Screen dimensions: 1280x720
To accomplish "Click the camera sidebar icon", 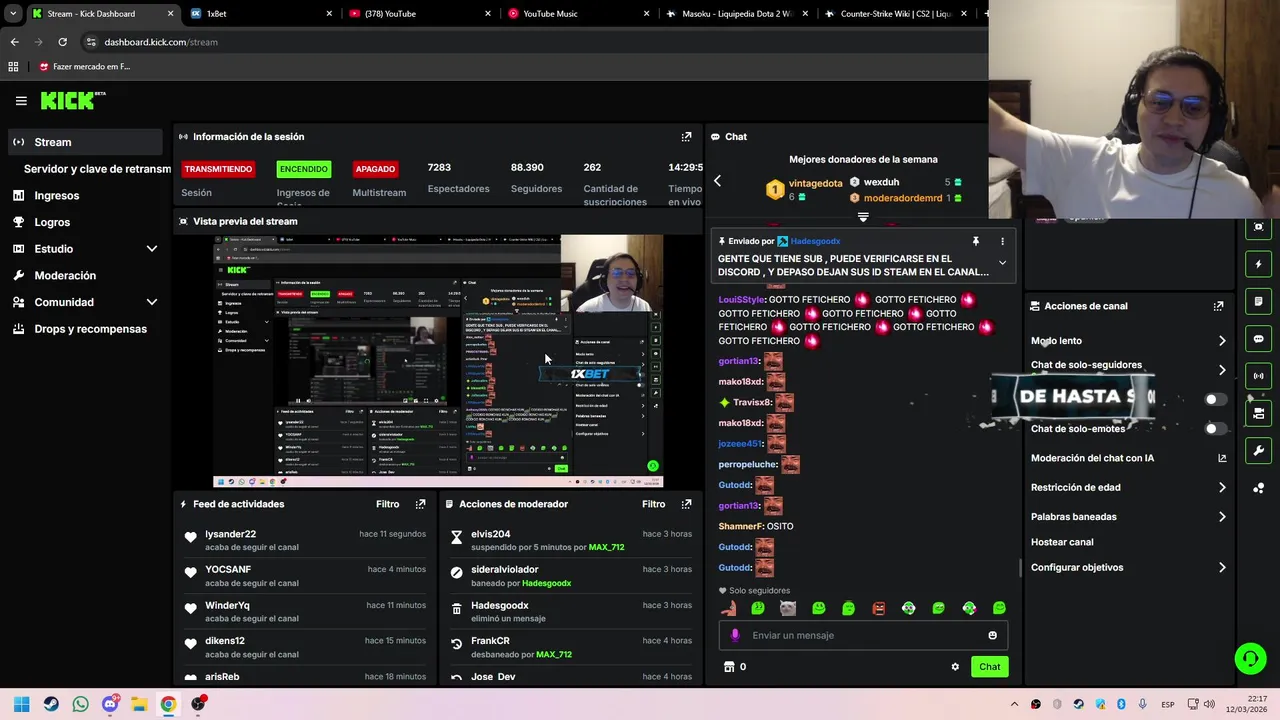I will click(x=1258, y=413).
